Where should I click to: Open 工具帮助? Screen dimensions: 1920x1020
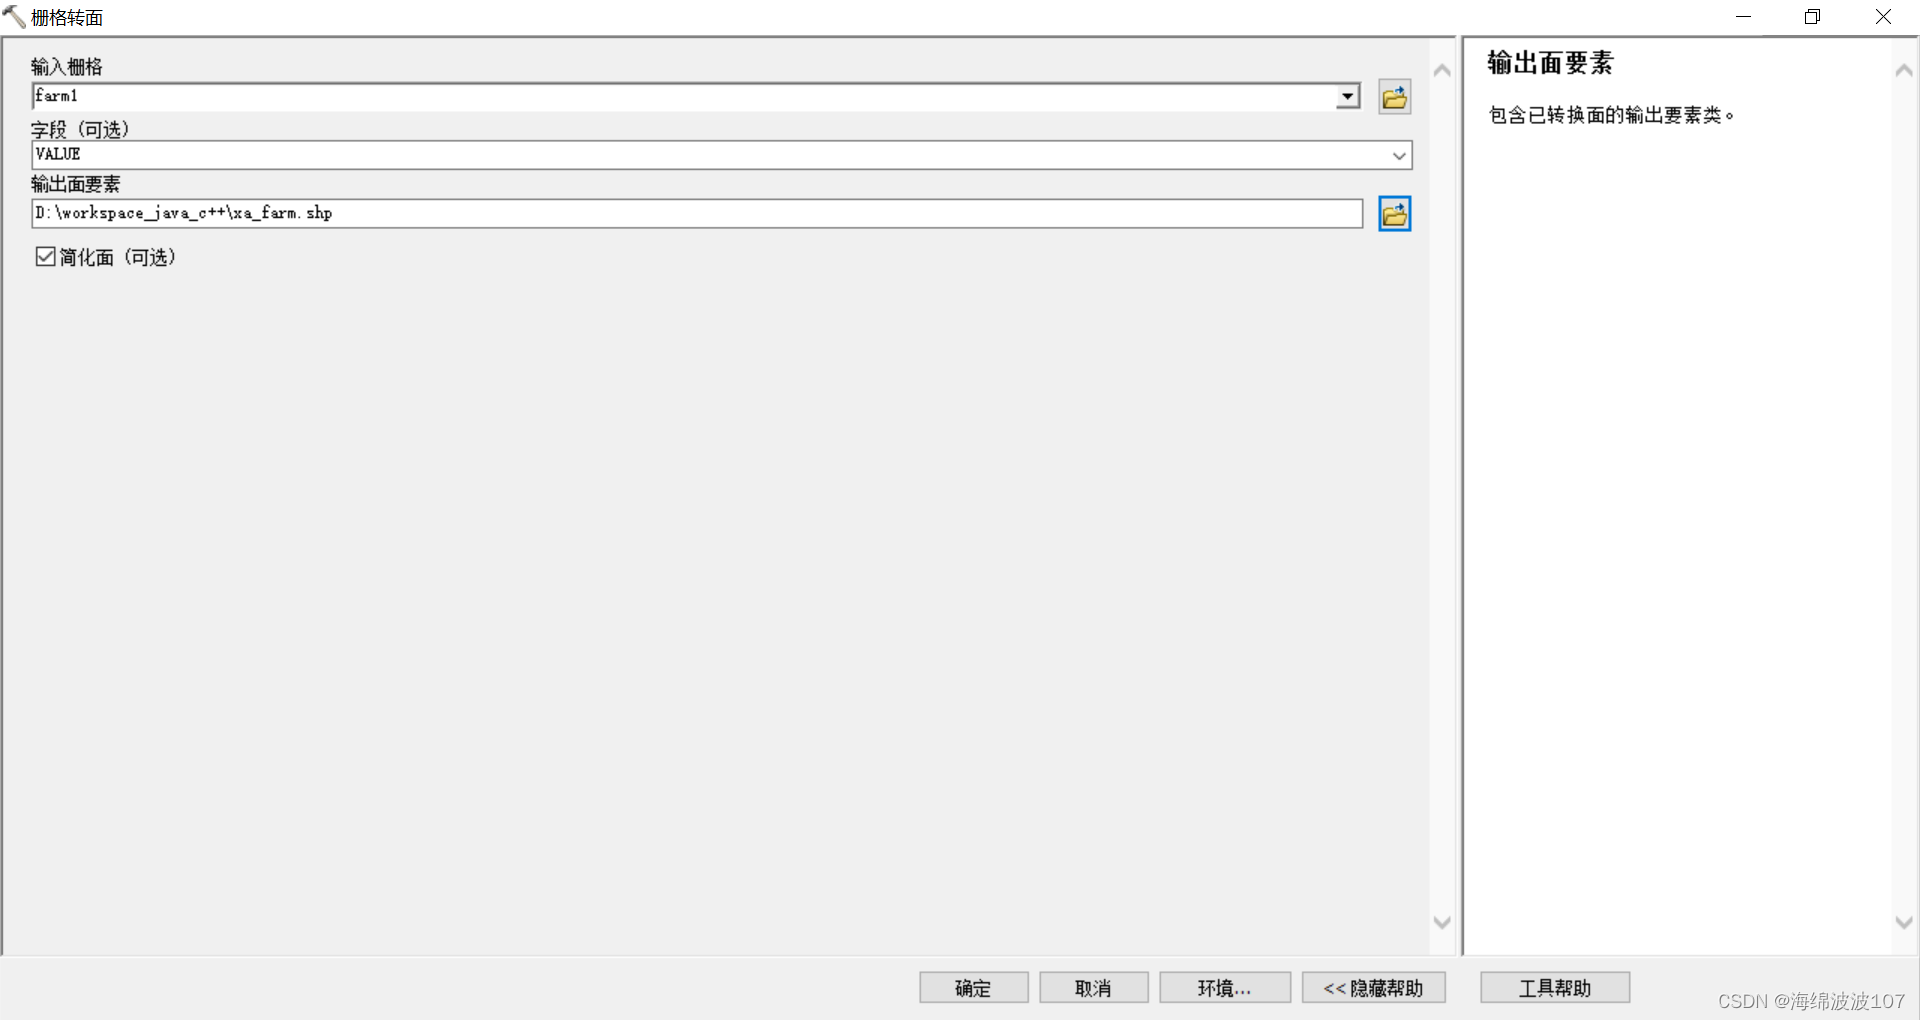1555,988
